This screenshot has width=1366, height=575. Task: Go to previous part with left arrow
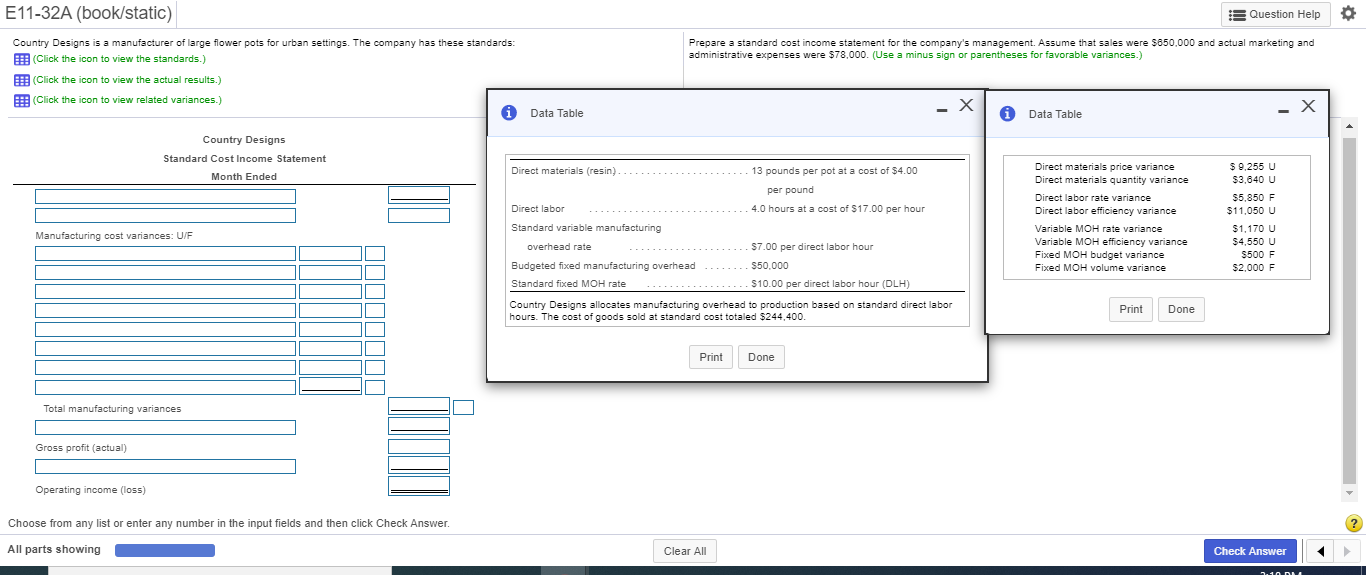tap(1321, 551)
